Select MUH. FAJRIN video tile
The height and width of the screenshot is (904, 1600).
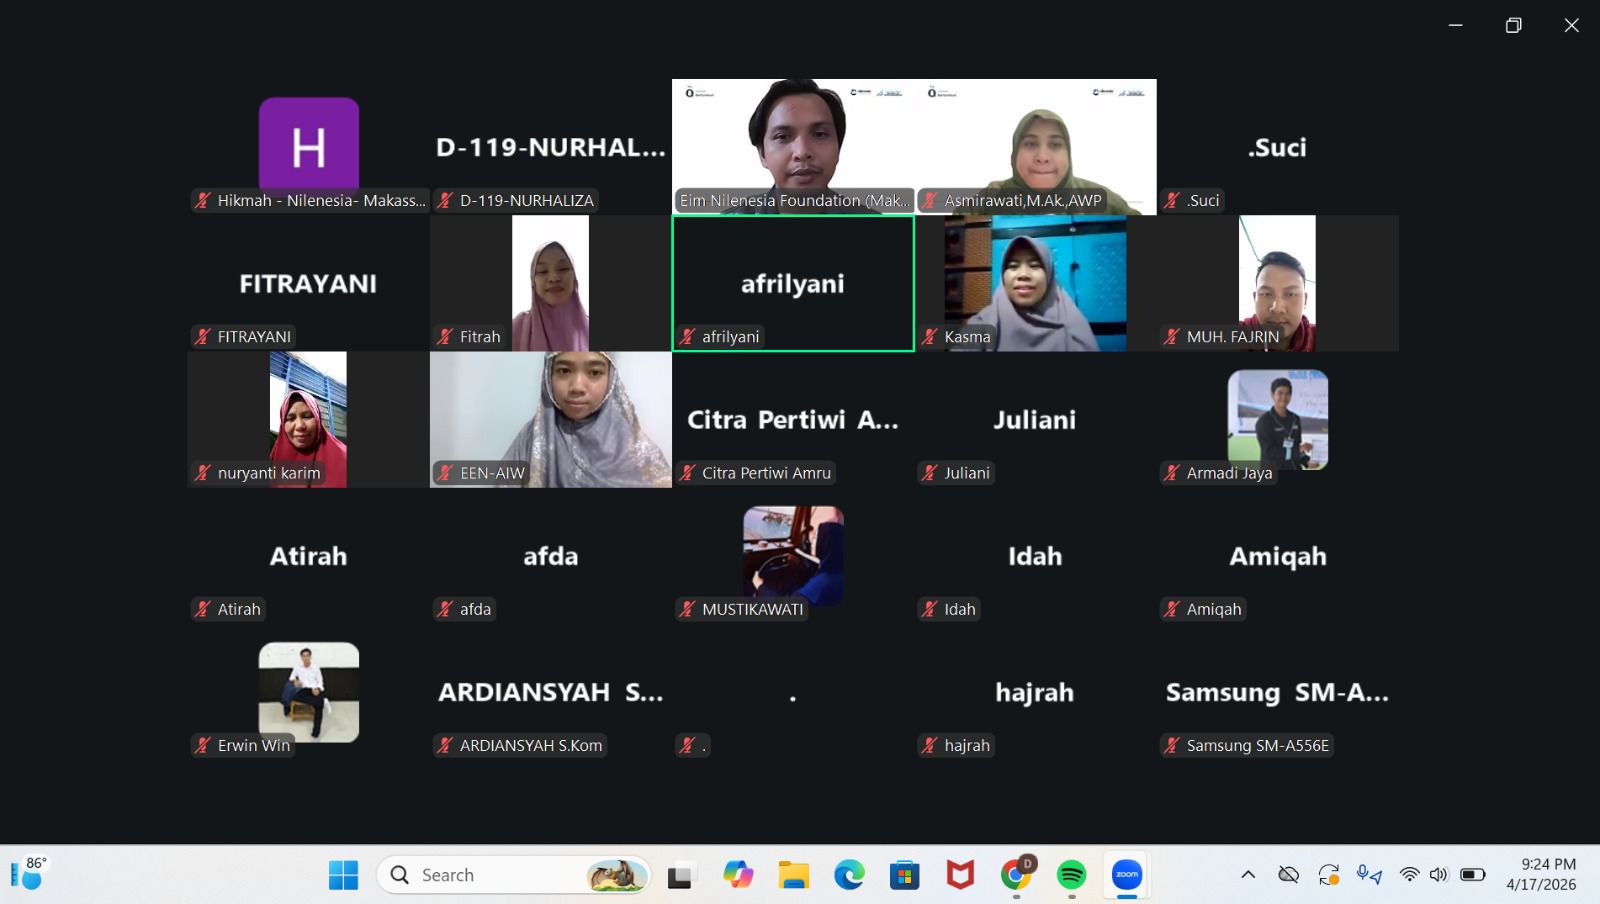point(1278,283)
